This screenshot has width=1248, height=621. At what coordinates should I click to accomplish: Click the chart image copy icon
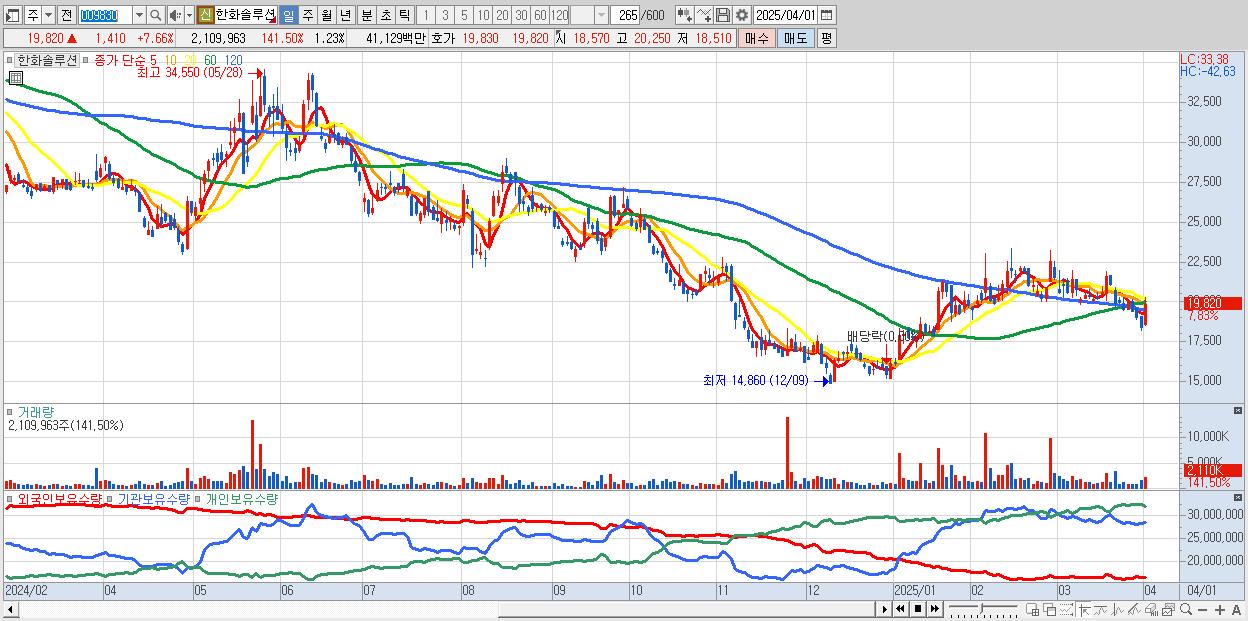click(x=1168, y=609)
